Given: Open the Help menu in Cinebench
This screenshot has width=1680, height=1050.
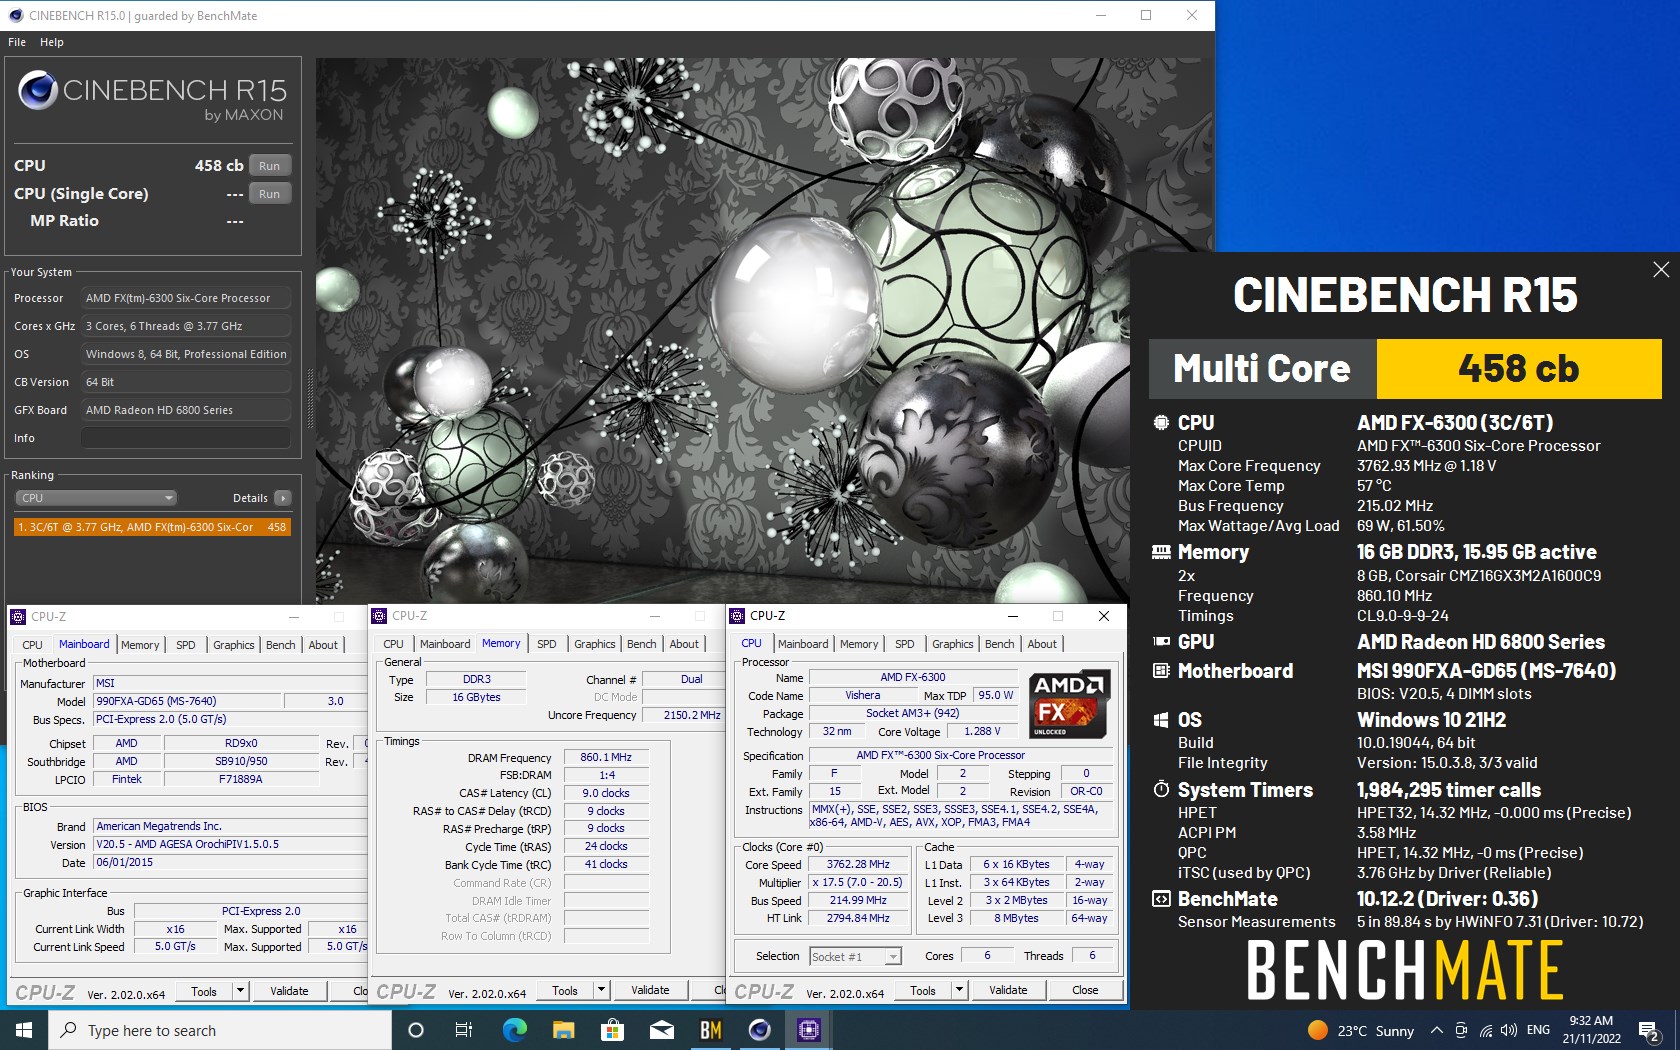Looking at the screenshot, I should click(52, 42).
